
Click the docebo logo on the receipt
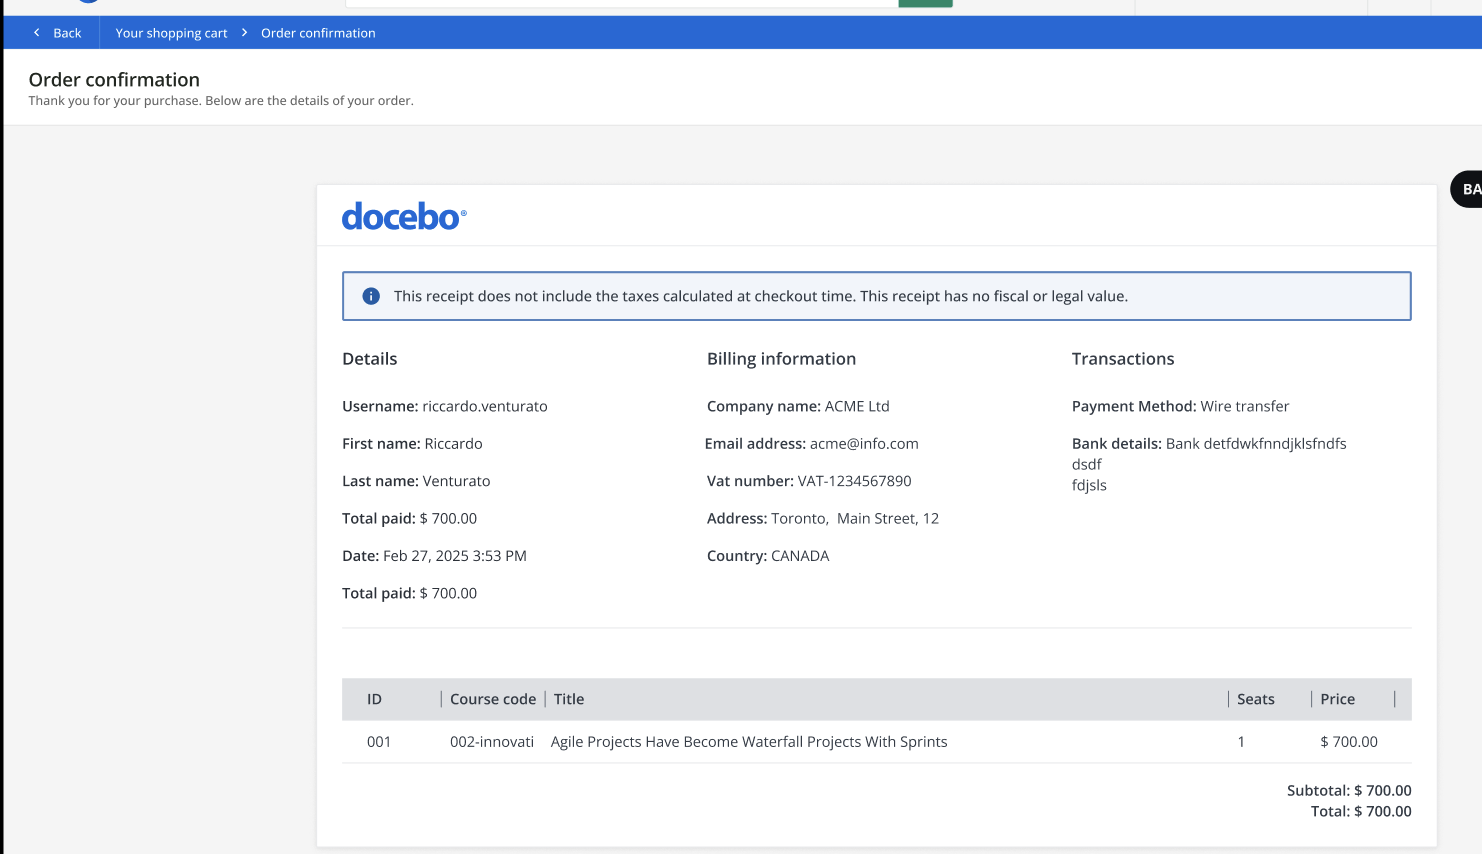click(404, 216)
